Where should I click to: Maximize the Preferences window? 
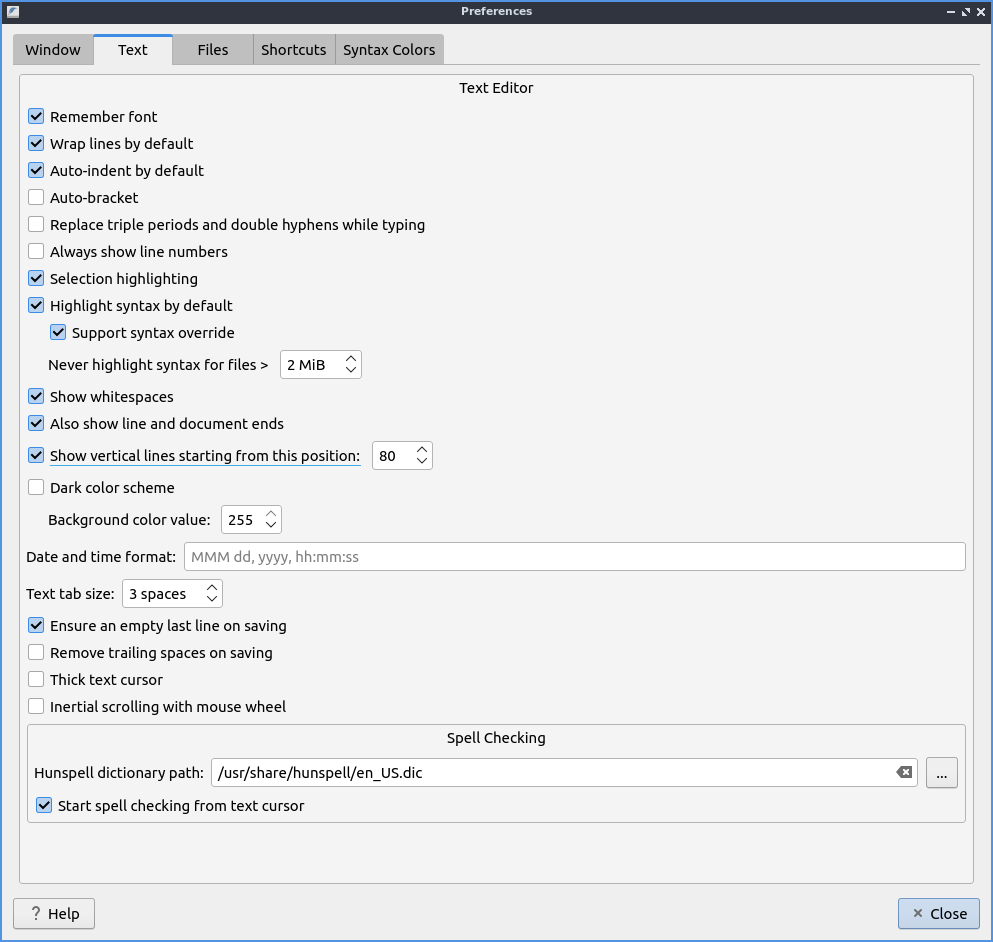[x=966, y=12]
